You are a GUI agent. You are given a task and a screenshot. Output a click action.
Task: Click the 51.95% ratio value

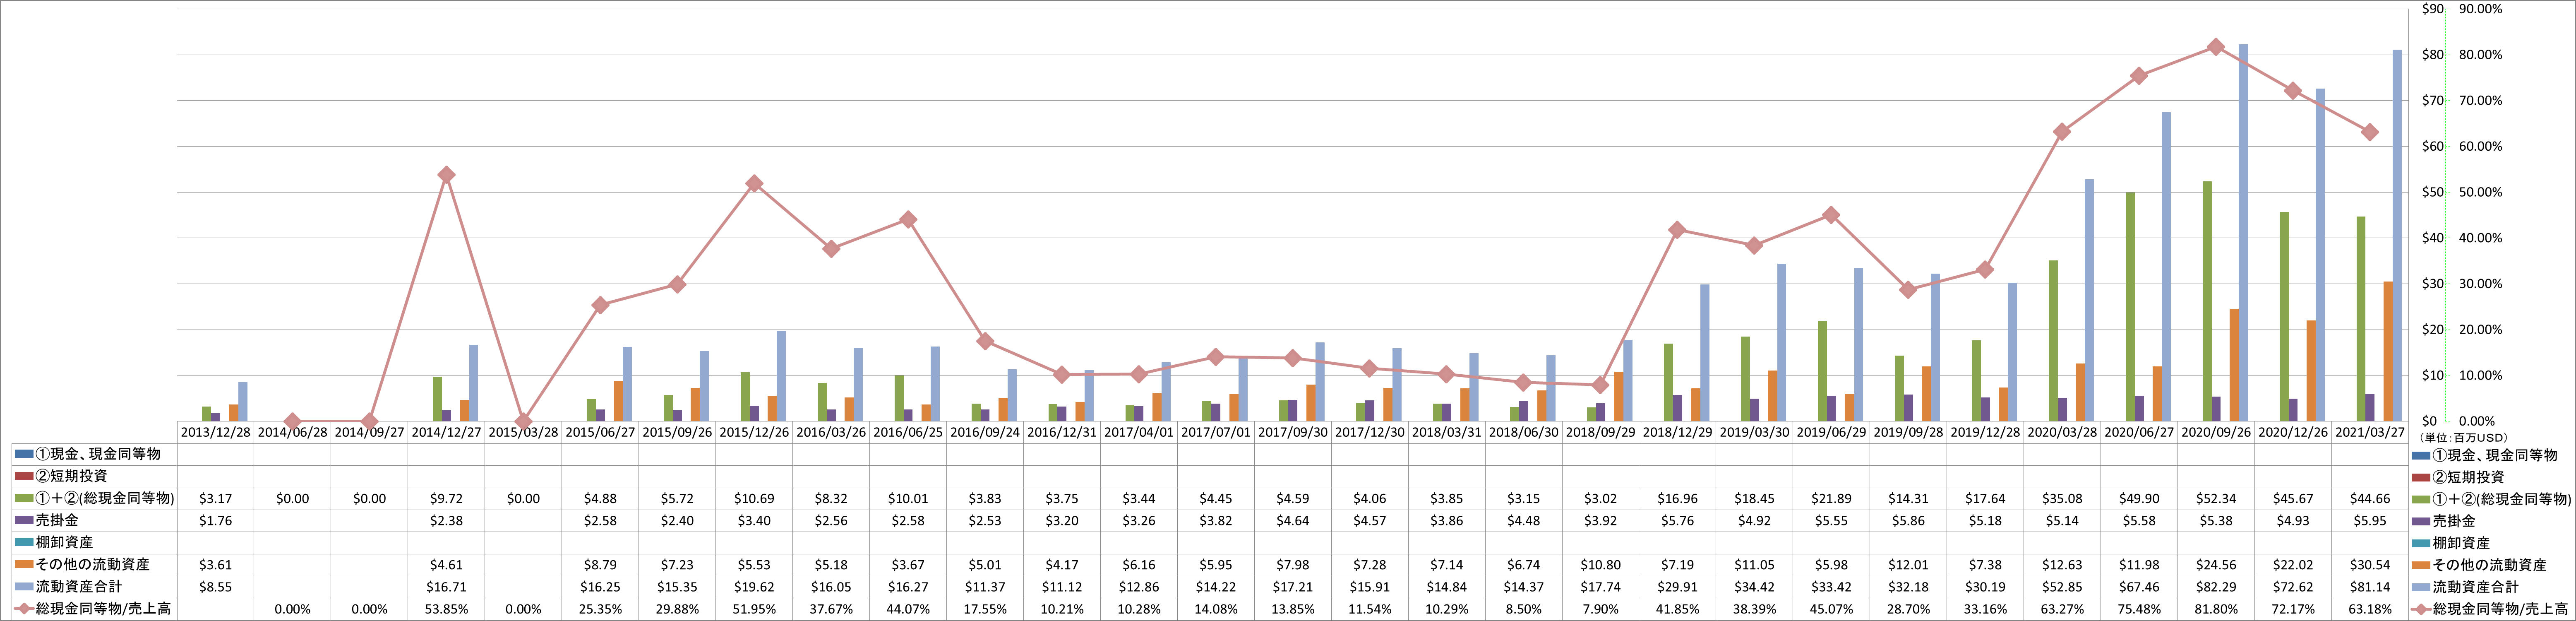coord(754,609)
